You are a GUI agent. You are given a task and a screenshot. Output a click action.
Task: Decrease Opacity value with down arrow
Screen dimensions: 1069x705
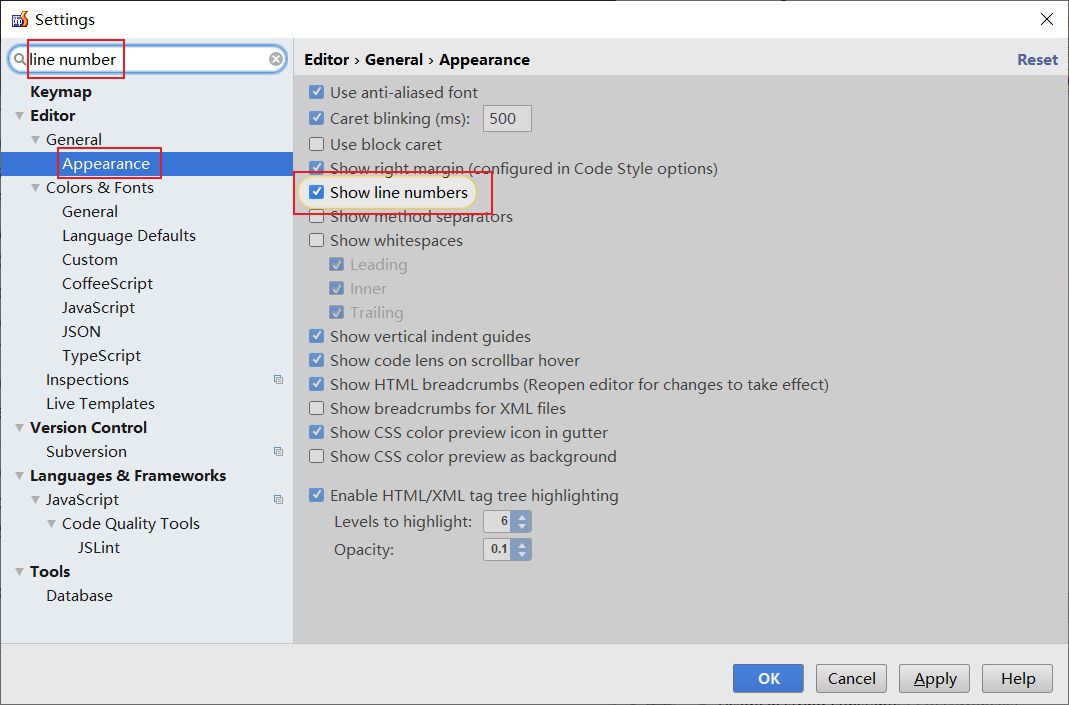coord(523,554)
